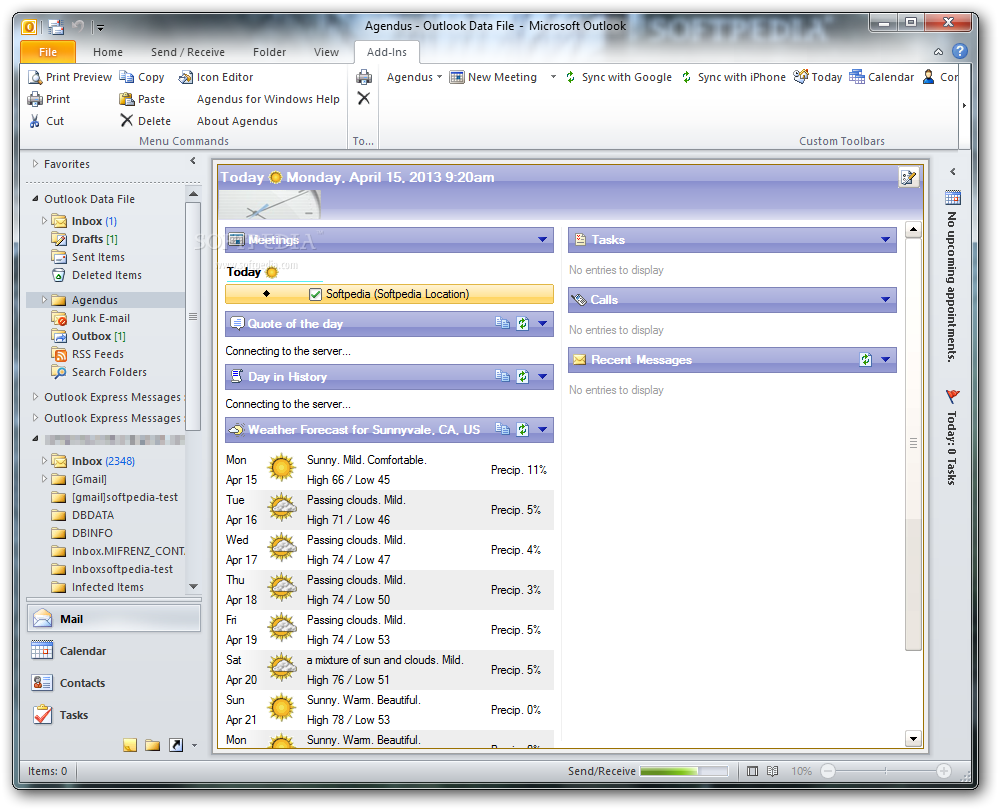Switch to Reading view in status bar
Viewport: 999px width, 810px height.
pyautogui.click(x=773, y=771)
